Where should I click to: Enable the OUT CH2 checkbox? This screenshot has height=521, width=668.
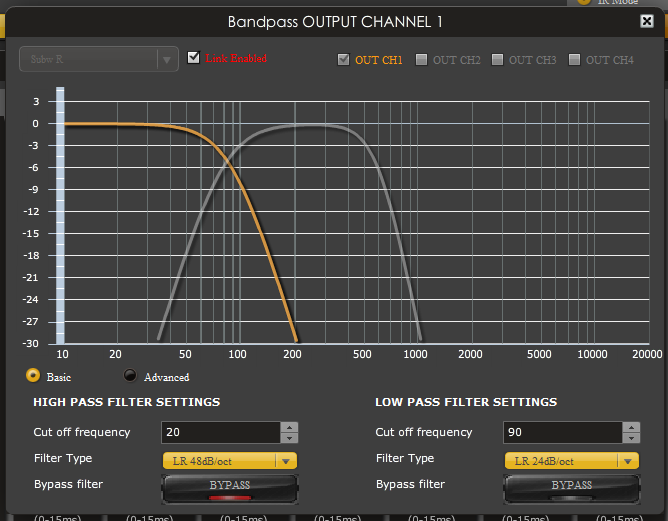tap(421, 60)
